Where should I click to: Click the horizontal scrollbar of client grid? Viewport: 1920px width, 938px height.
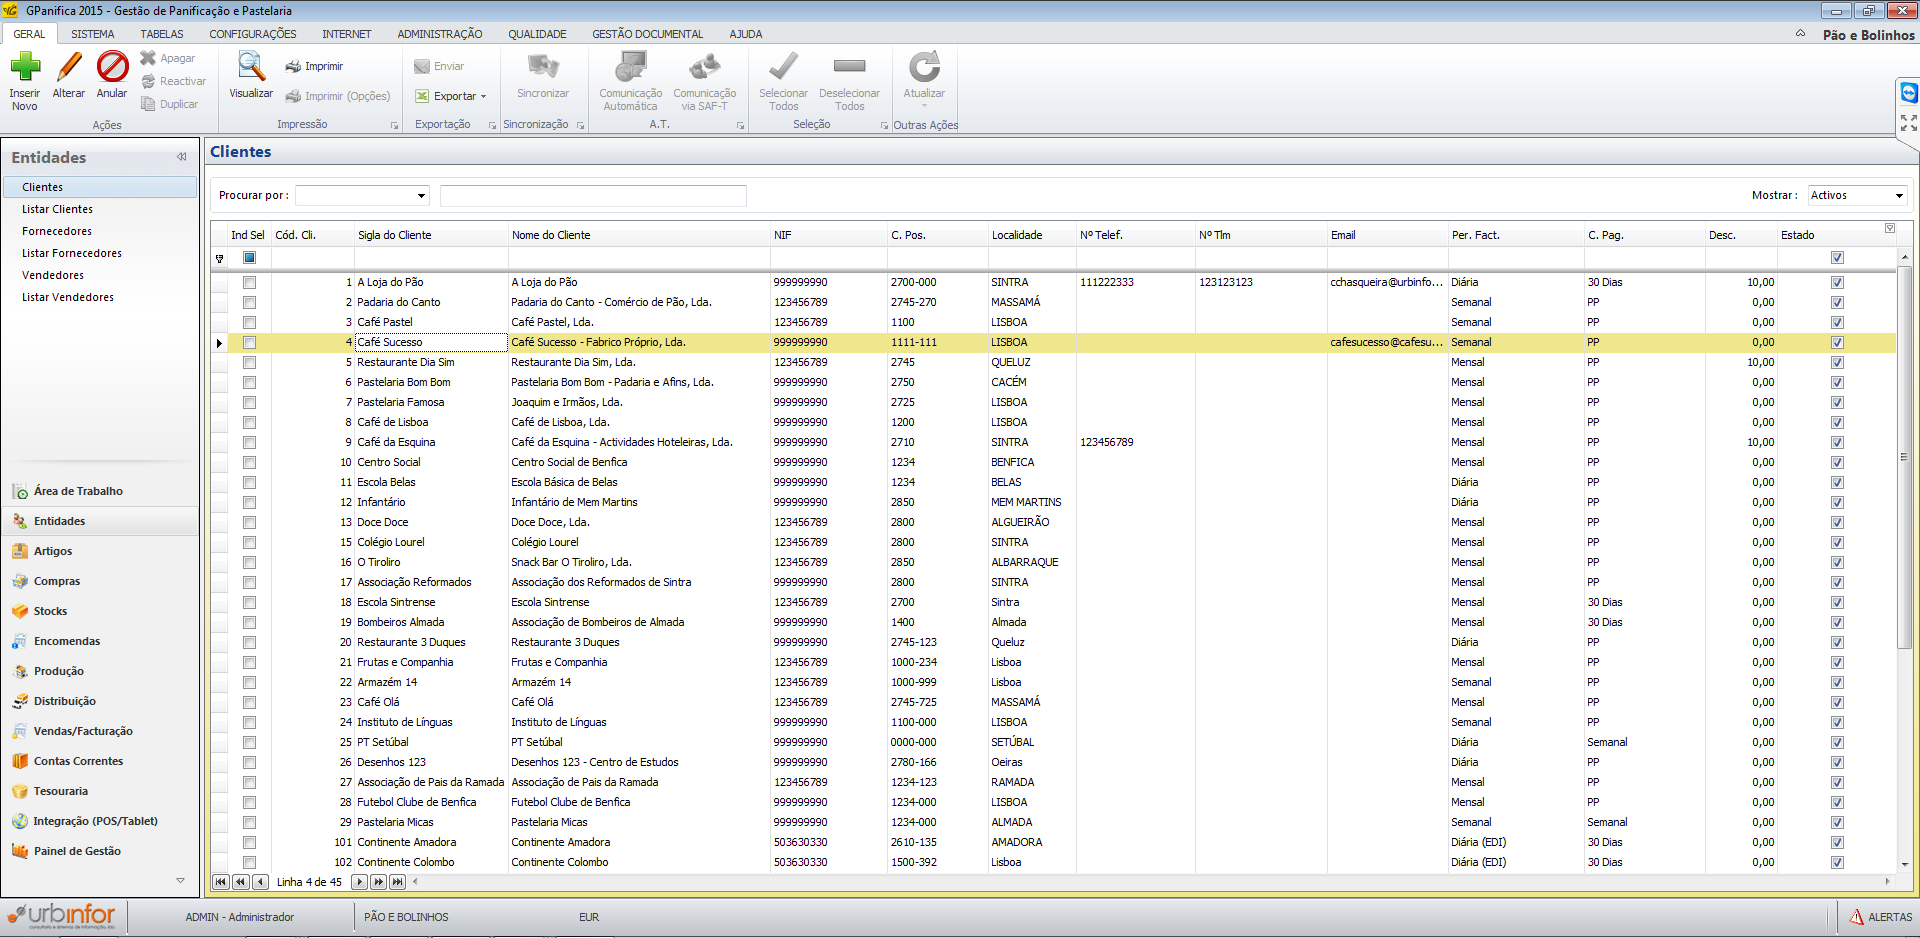coord(1150,882)
